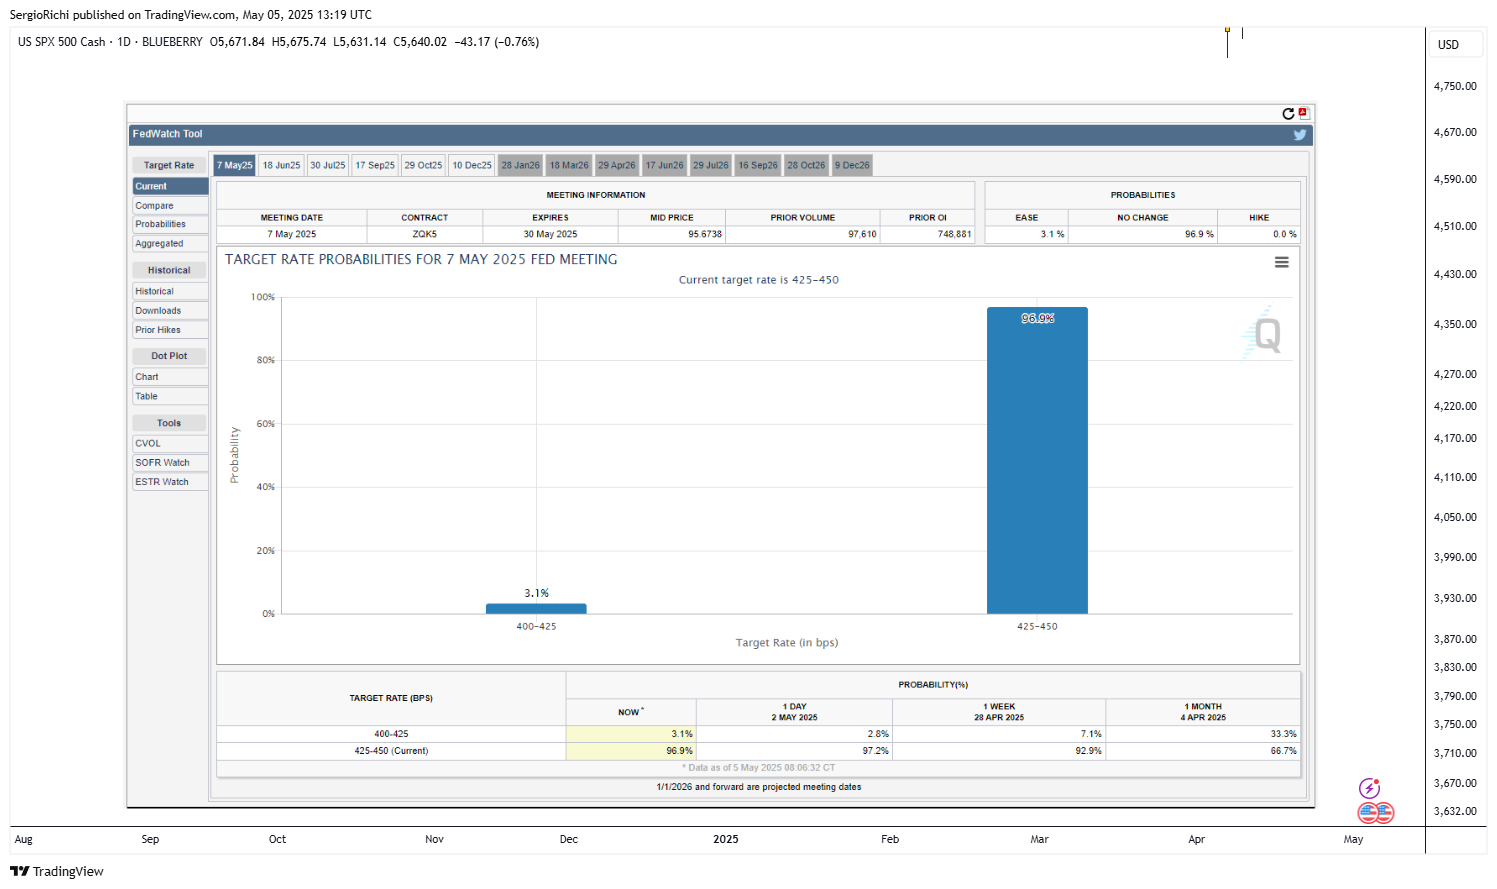1497x889 pixels.
Task: Open the Aggregated sidebar item
Action: coord(170,243)
